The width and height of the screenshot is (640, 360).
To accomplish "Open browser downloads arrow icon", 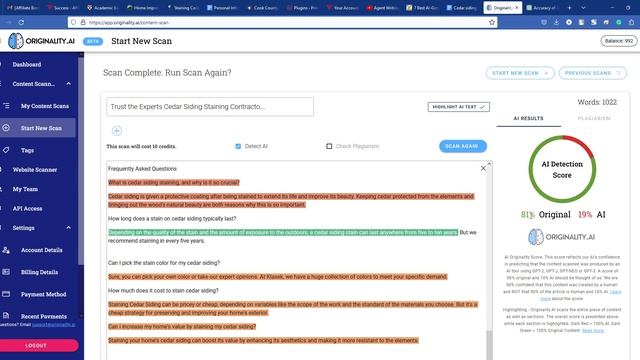I will tap(556, 22).
